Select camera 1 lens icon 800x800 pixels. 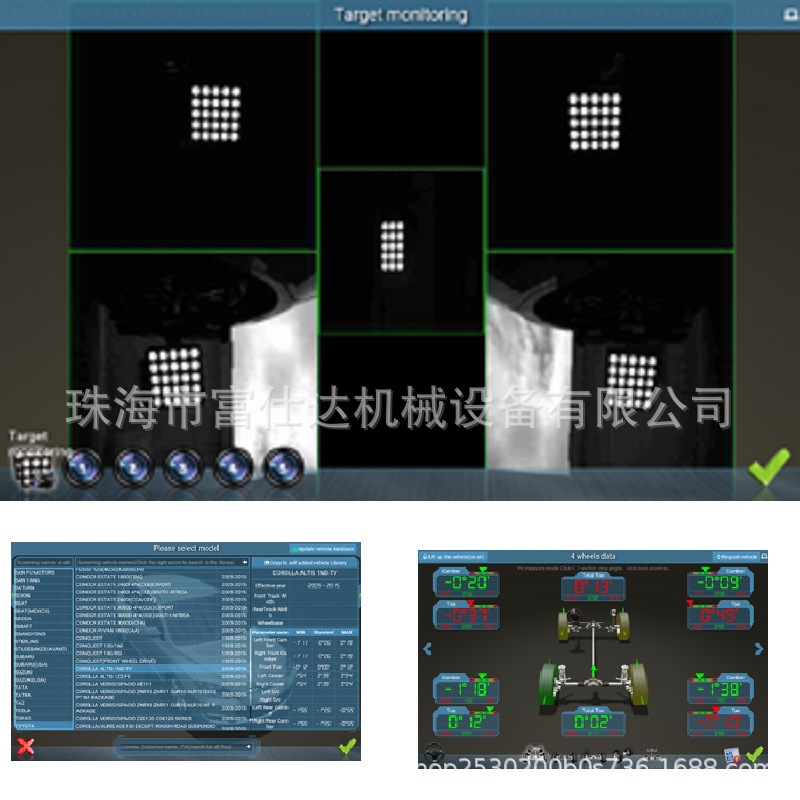(x=84, y=467)
